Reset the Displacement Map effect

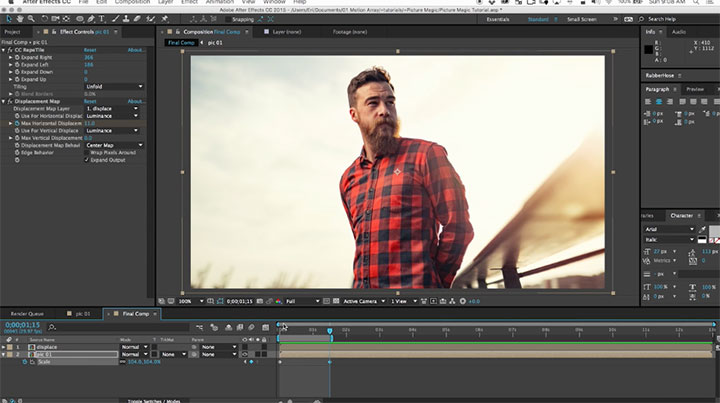click(90, 101)
